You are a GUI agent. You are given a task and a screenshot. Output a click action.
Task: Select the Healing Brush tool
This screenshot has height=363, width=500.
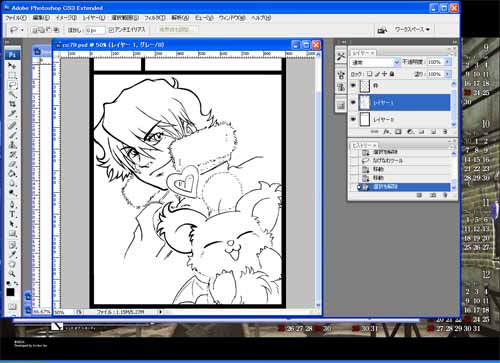click(x=12, y=126)
